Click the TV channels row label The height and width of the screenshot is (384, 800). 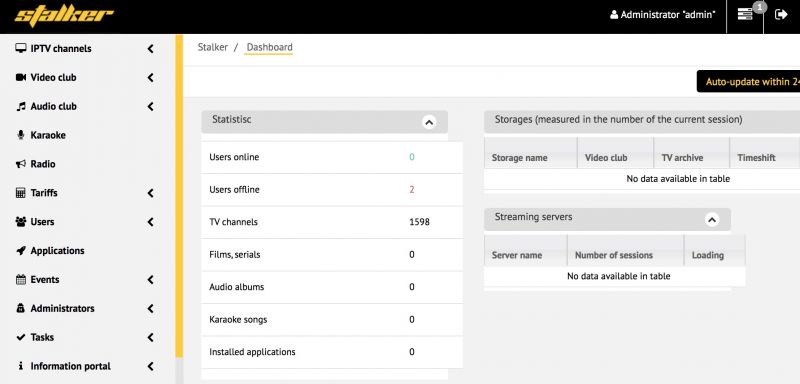[x=234, y=222]
